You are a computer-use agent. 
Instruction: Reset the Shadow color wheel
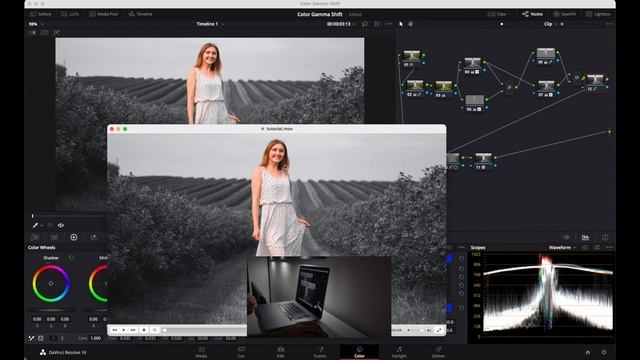pos(71,258)
